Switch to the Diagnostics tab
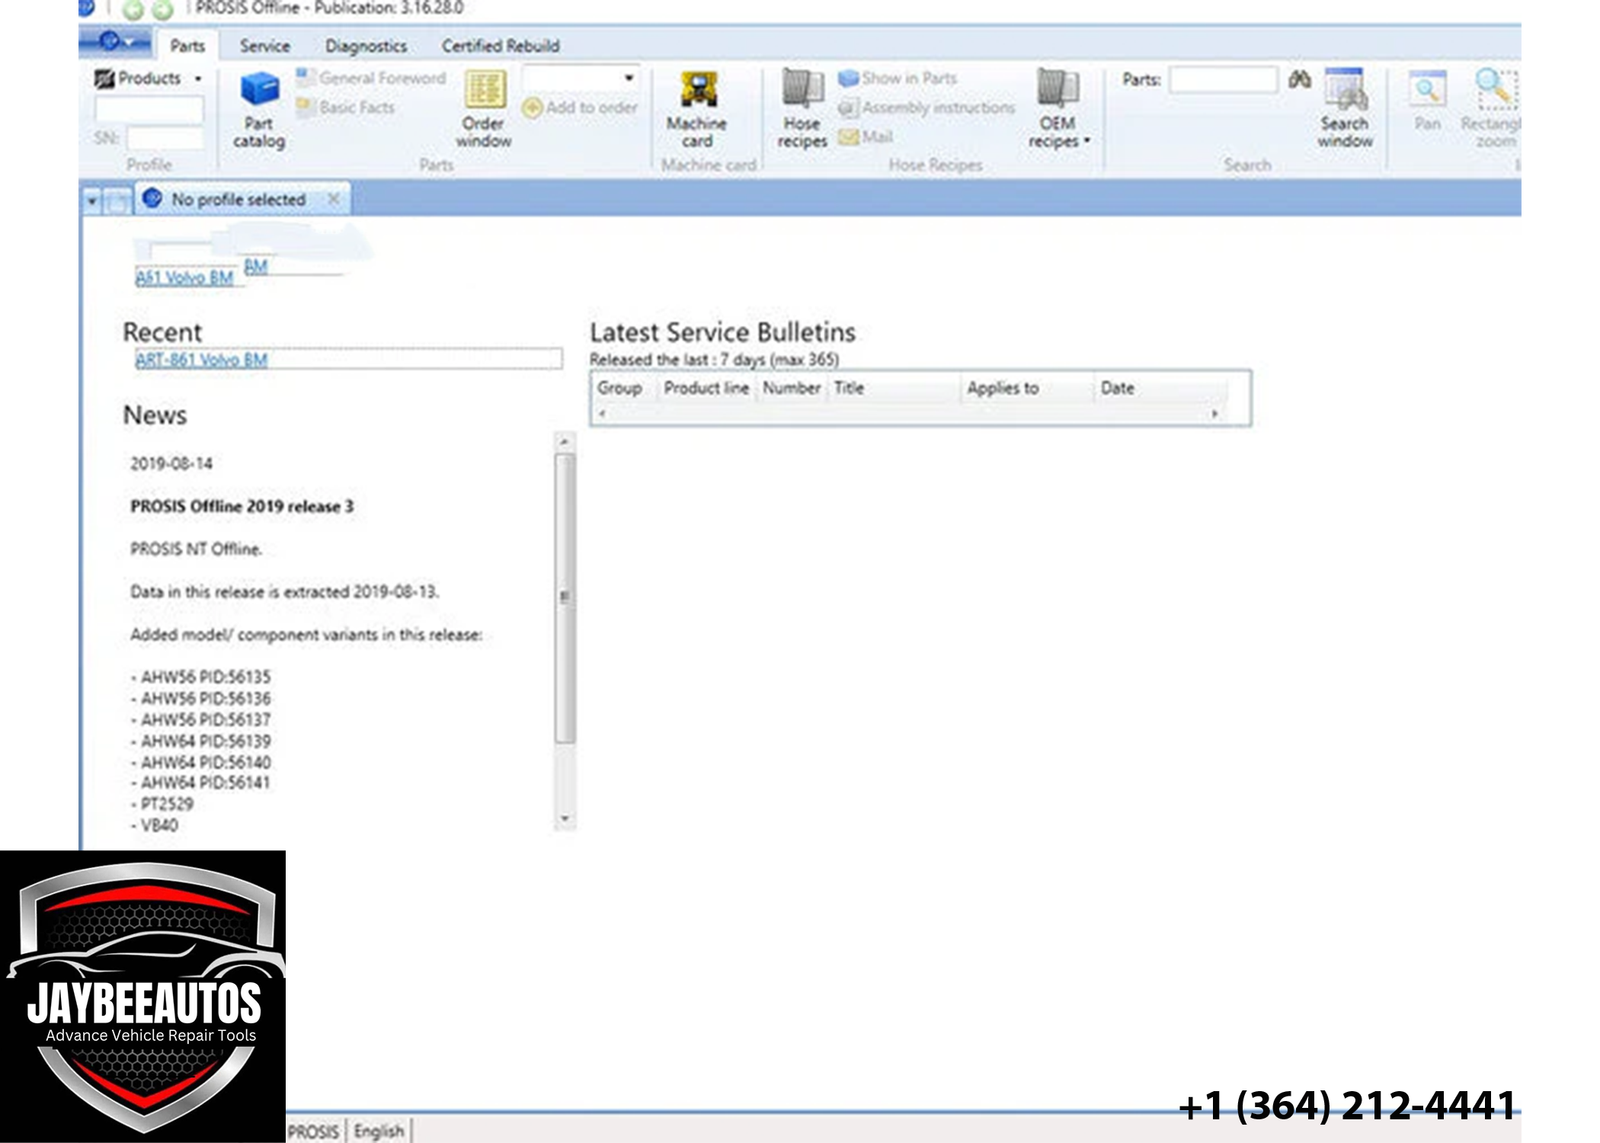 pyautogui.click(x=366, y=46)
